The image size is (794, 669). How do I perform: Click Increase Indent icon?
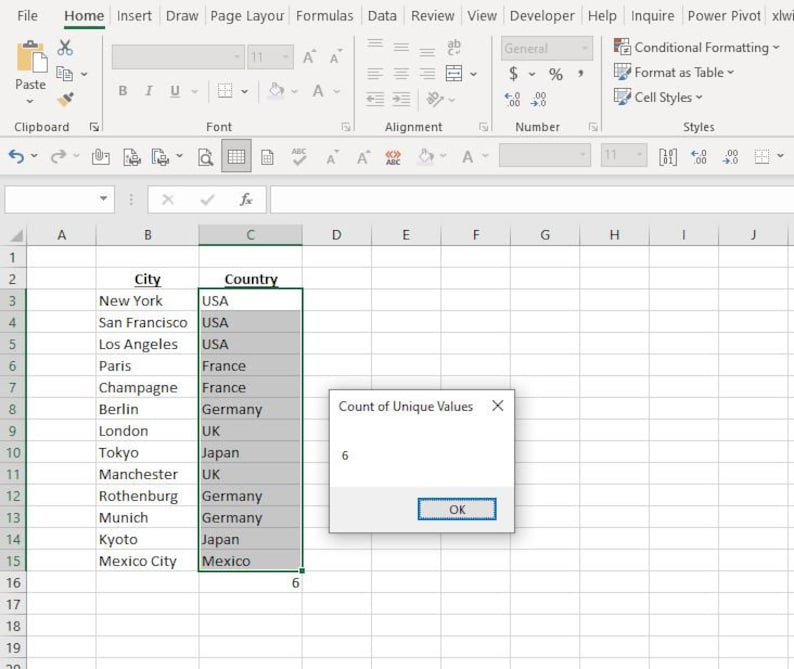401,99
